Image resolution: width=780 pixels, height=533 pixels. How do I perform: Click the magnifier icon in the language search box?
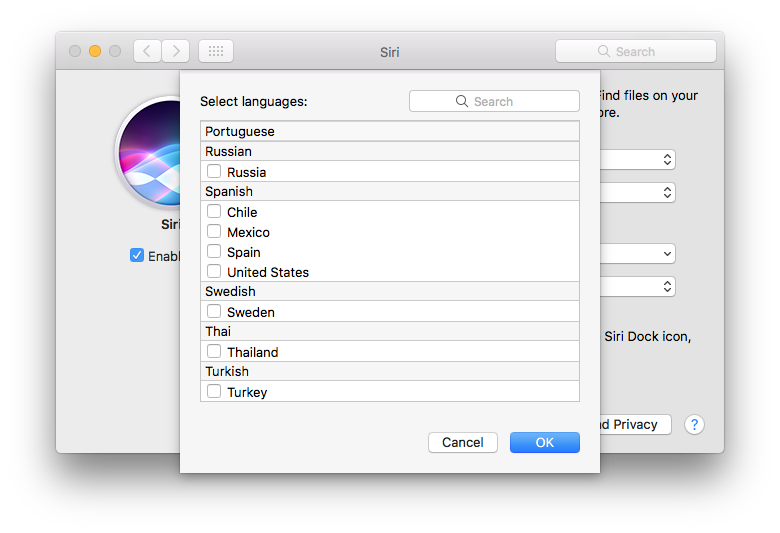click(462, 102)
